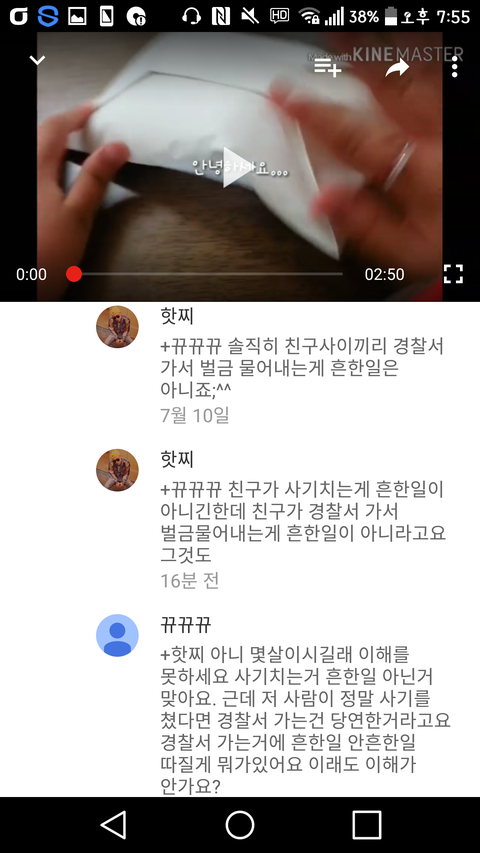Open recent apps with the square button
480x853 pixels.
click(366, 825)
